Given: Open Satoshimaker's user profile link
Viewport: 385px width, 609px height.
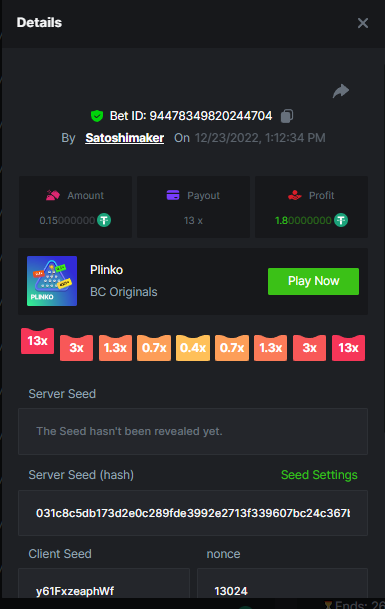Looking at the screenshot, I should point(124,138).
